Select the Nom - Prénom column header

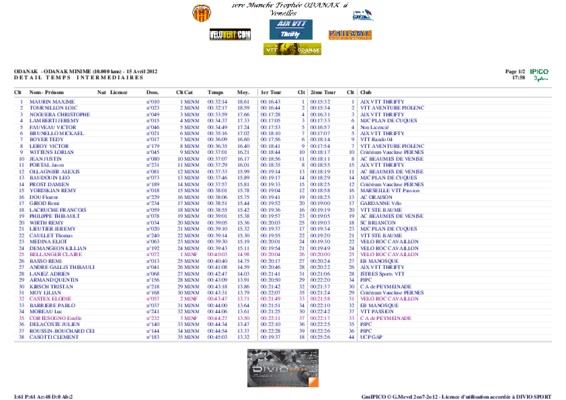tap(47, 92)
